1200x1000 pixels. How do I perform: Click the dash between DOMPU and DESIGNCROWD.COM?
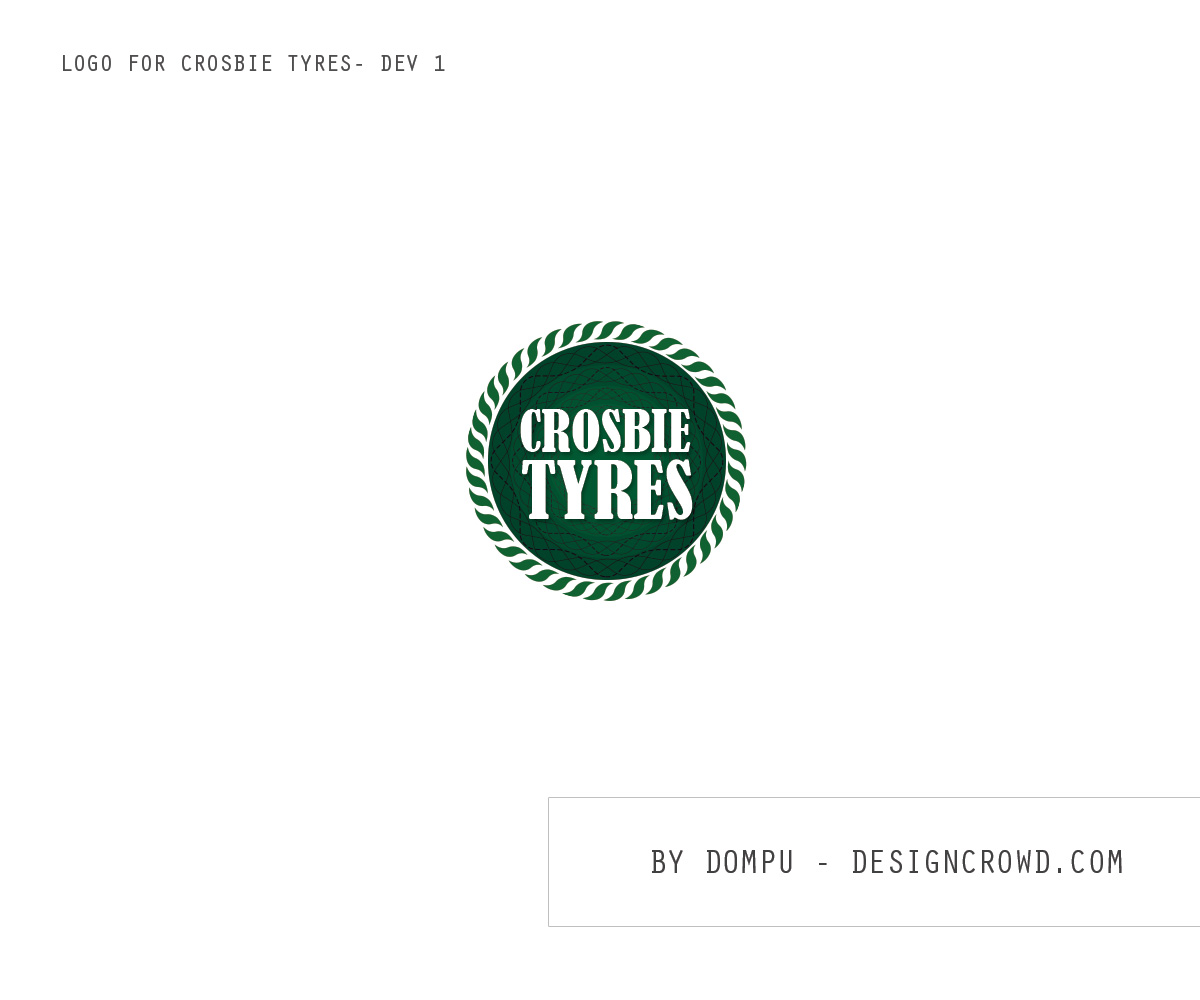824,863
